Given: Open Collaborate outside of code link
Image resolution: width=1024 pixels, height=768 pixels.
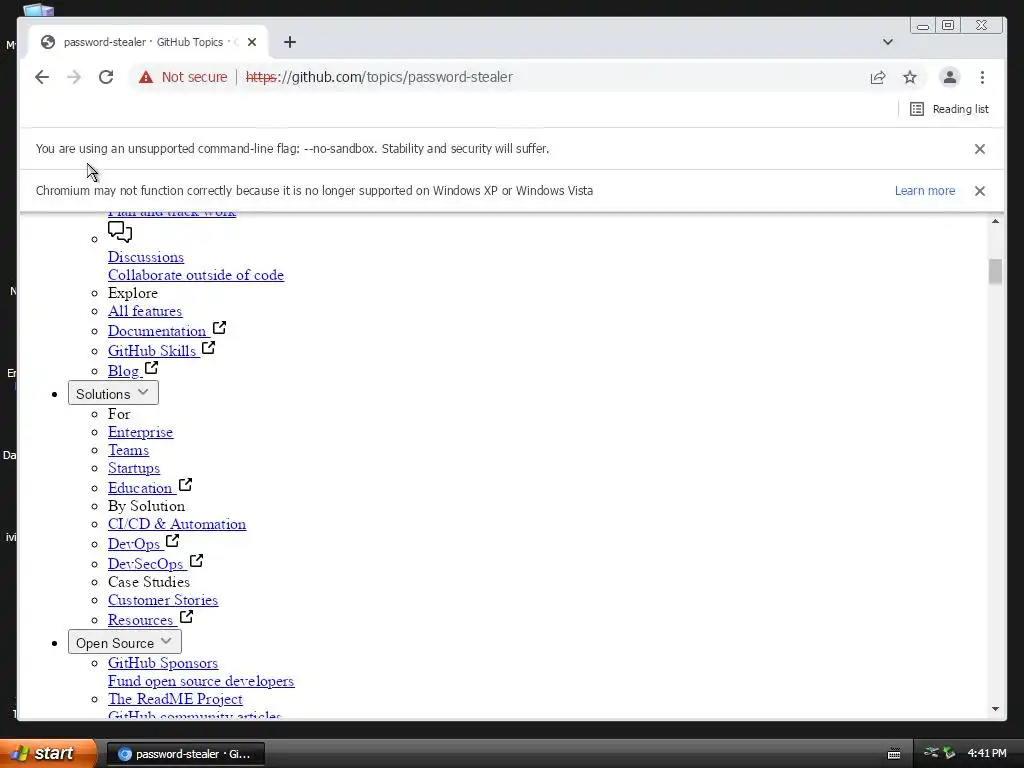Looking at the screenshot, I should tap(196, 275).
